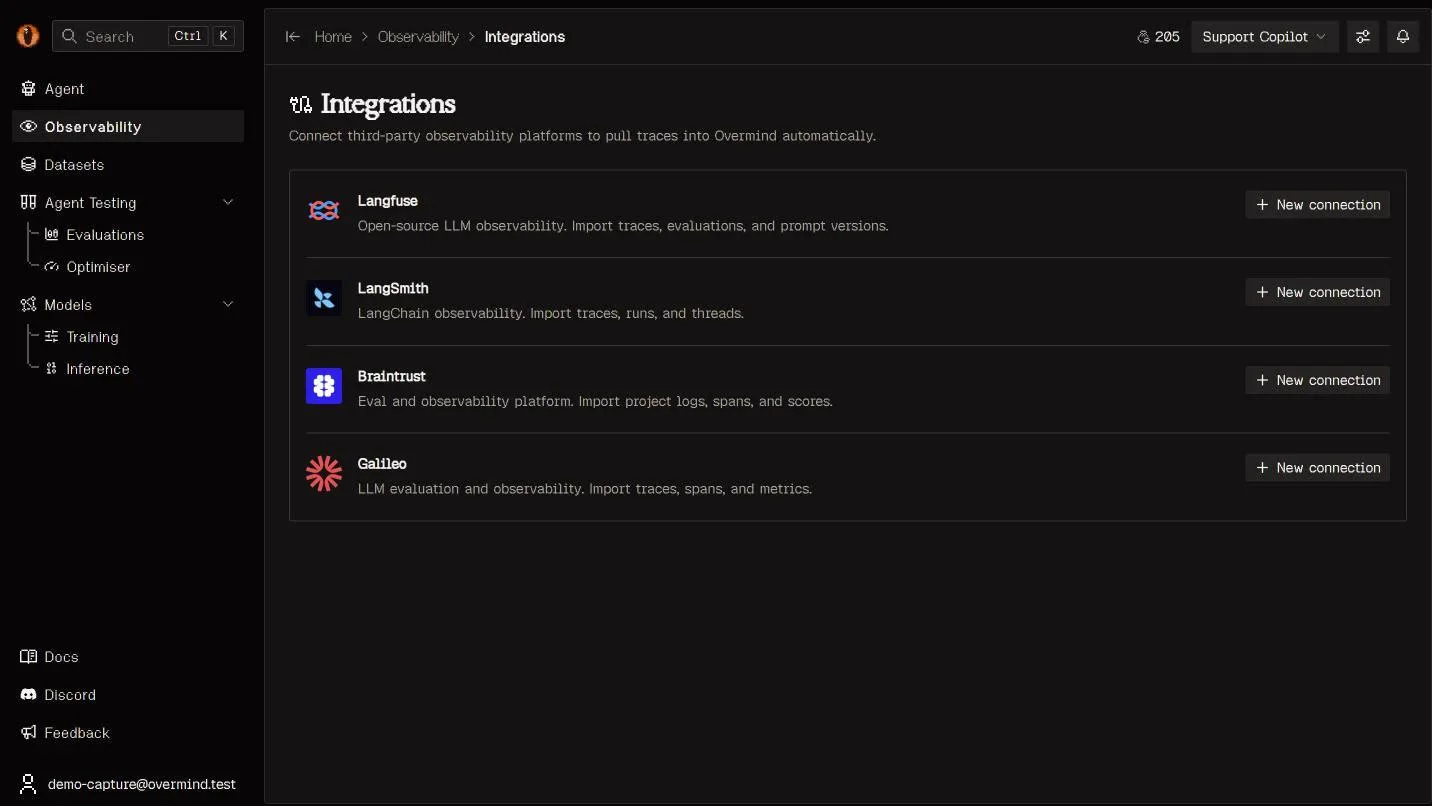Viewport: 1432px width, 806px height.
Task: Go to Observability breadcrumb
Action: pyautogui.click(x=418, y=37)
